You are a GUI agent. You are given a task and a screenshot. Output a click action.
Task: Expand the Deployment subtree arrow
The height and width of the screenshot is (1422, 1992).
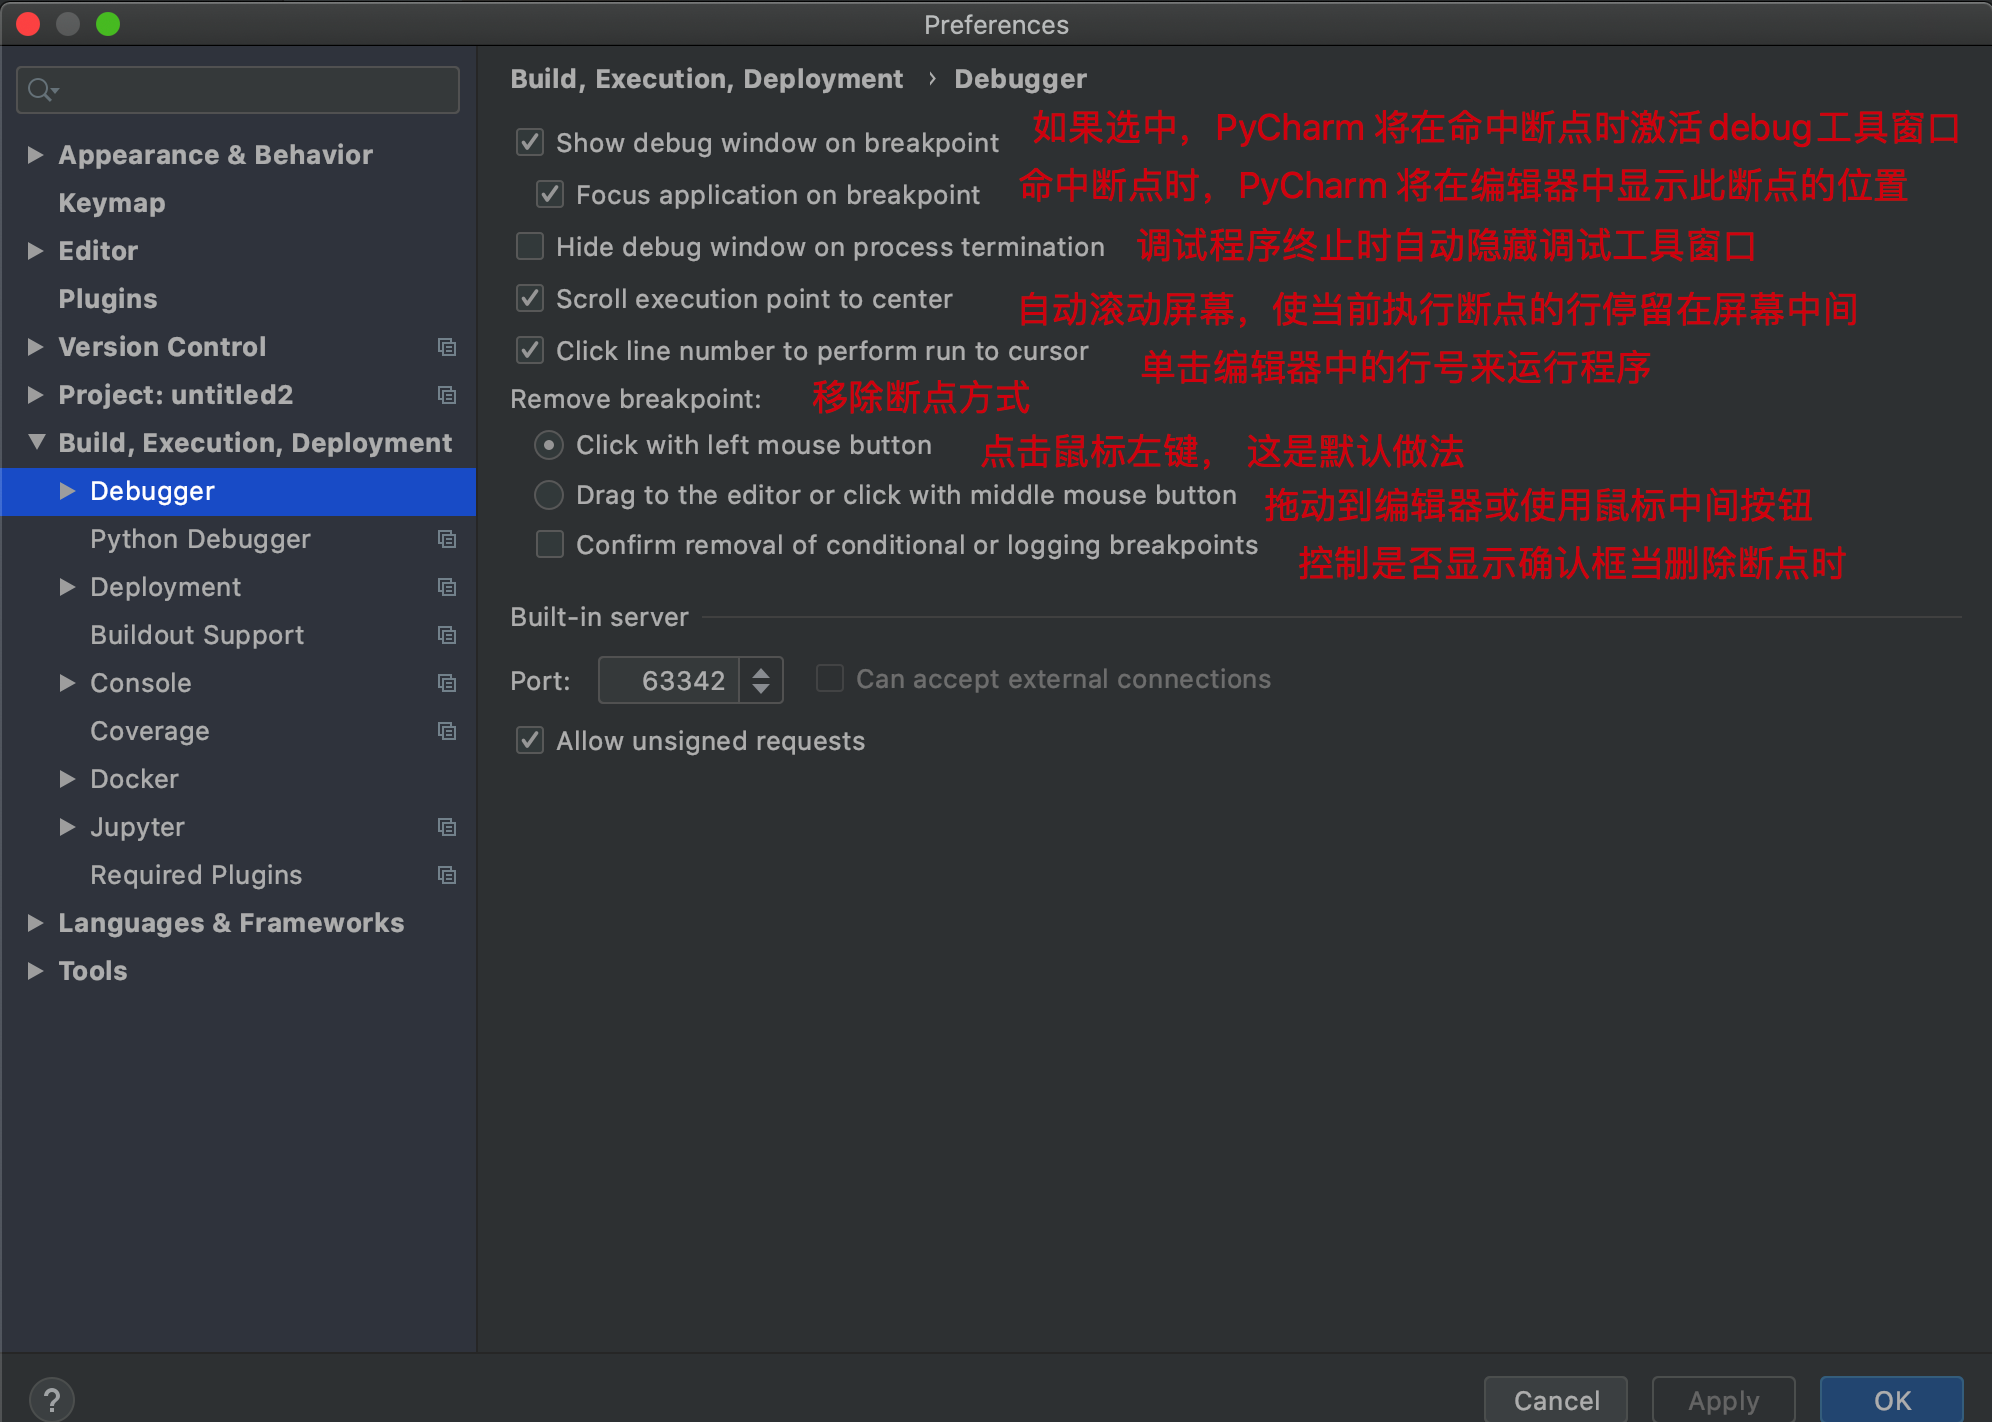point(67,586)
